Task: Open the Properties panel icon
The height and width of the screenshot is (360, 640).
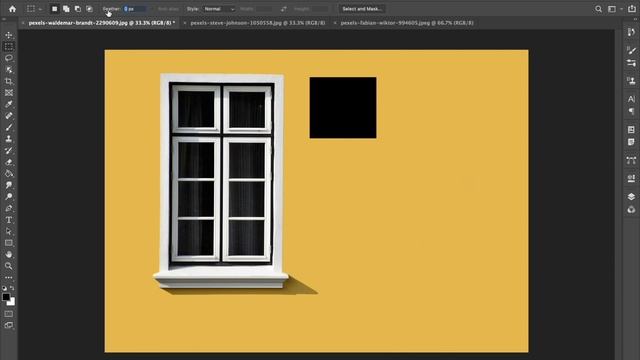Action: [x=631, y=129]
